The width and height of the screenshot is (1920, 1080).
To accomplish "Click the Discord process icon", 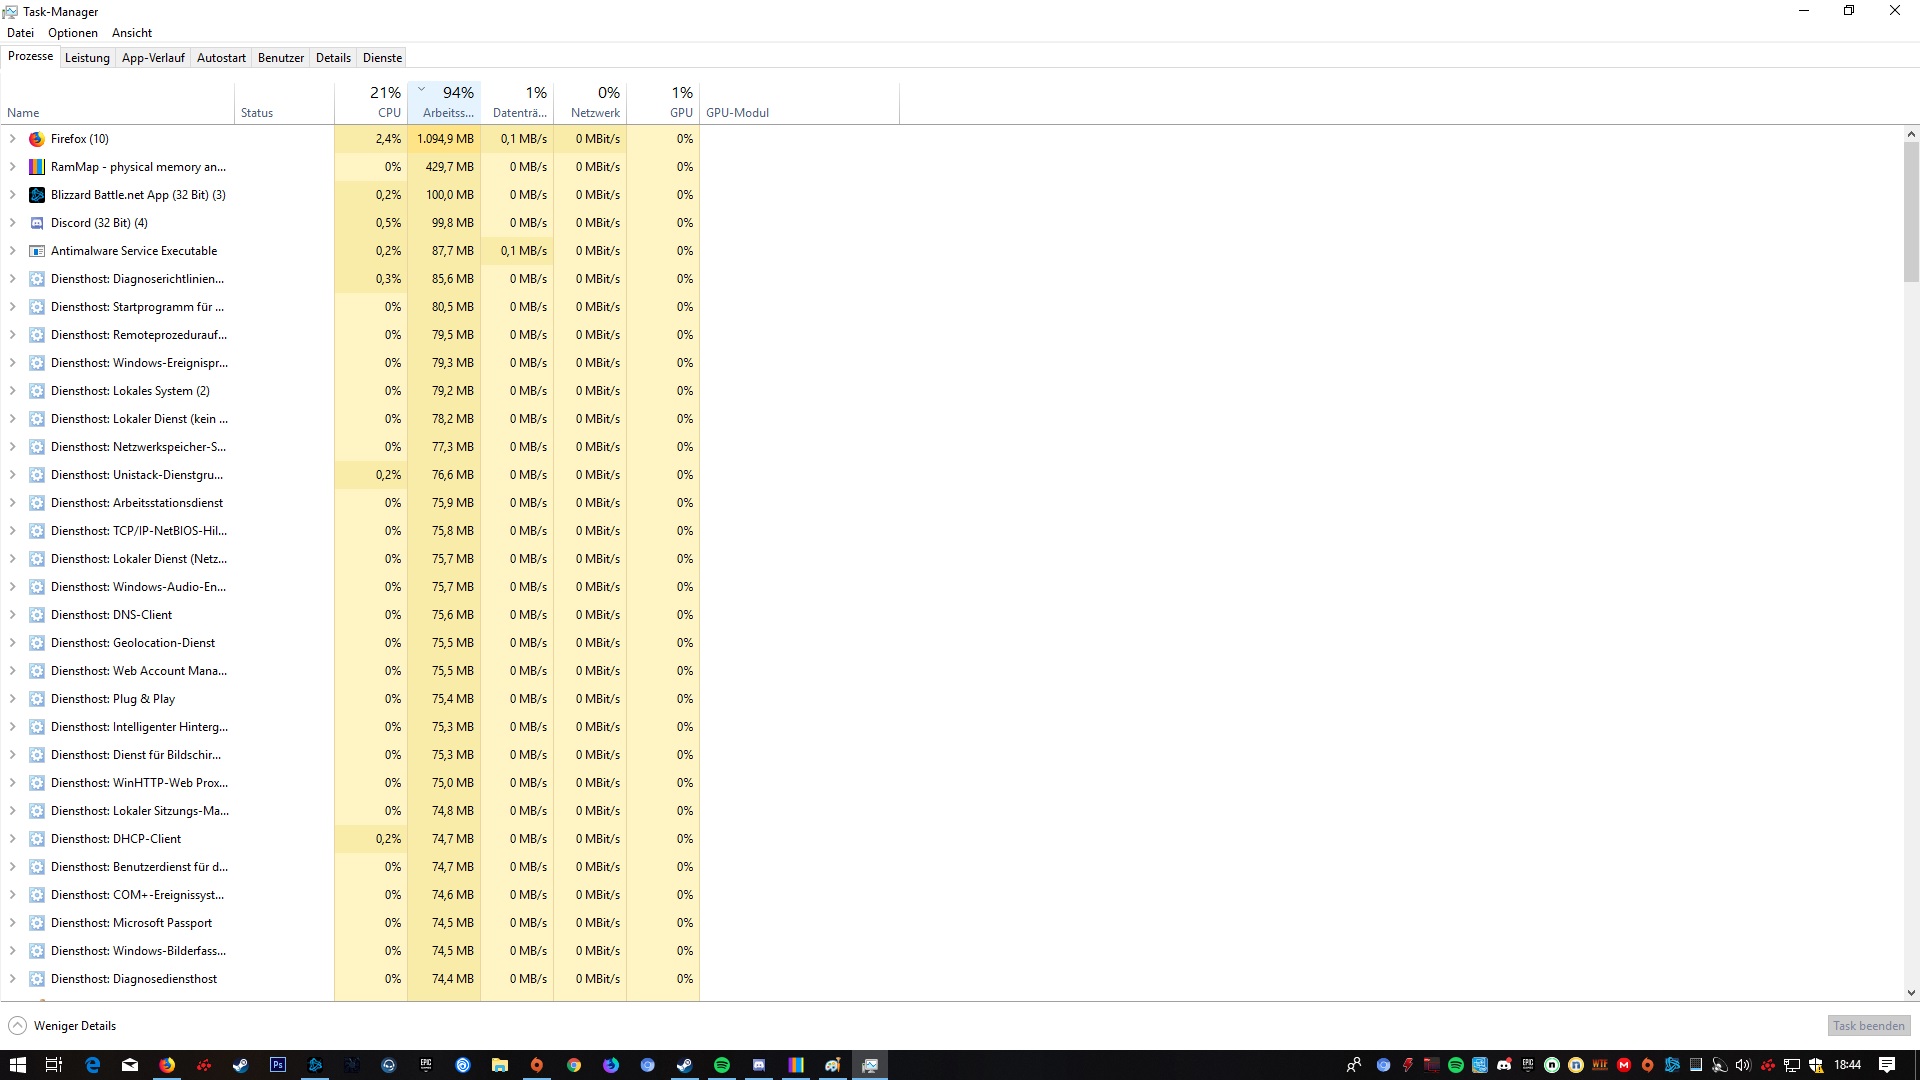I will click(37, 223).
